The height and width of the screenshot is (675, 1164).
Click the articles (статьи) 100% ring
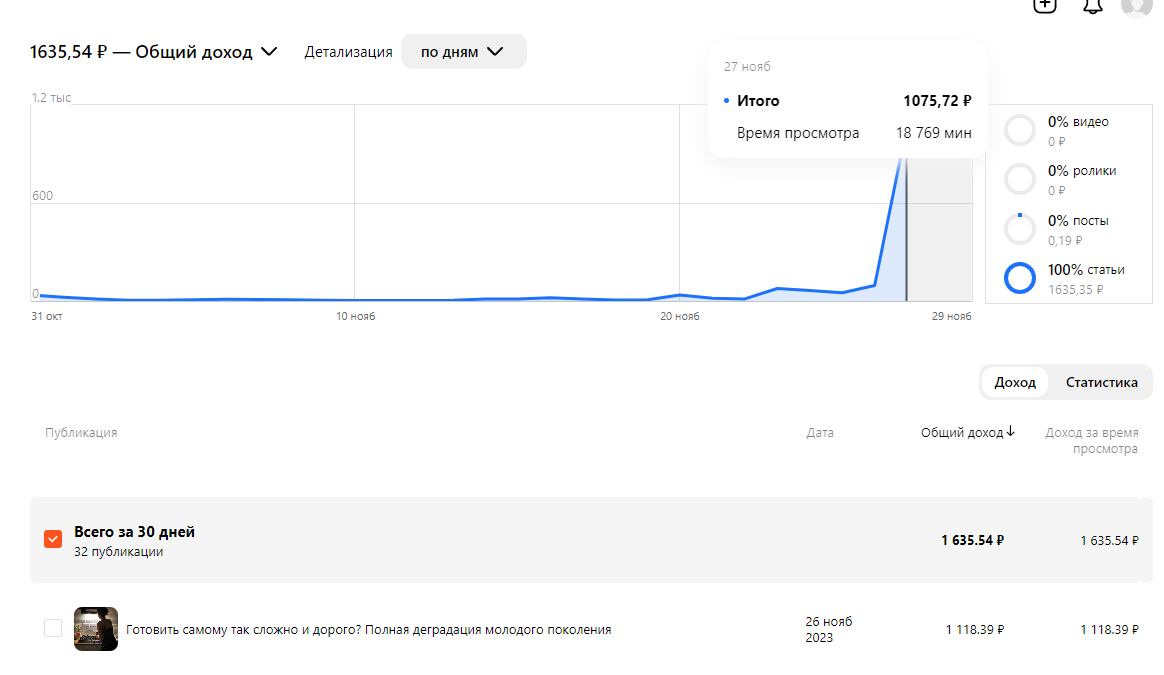point(1019,278)
